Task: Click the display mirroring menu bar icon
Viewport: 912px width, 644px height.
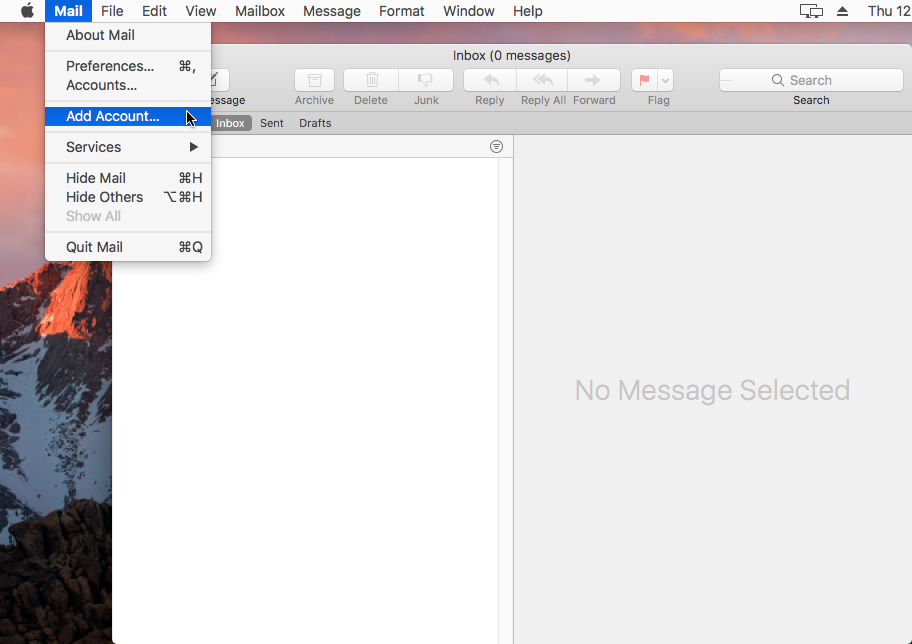Action: 811,11
